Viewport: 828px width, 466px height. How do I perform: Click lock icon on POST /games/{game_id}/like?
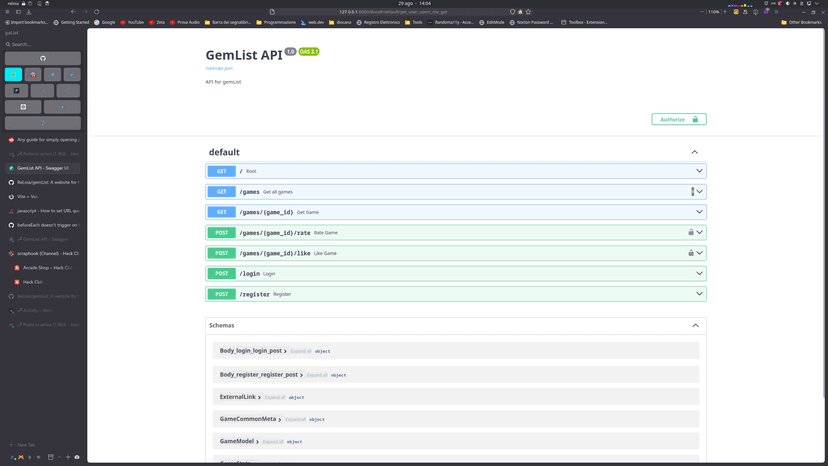[690, 253]
